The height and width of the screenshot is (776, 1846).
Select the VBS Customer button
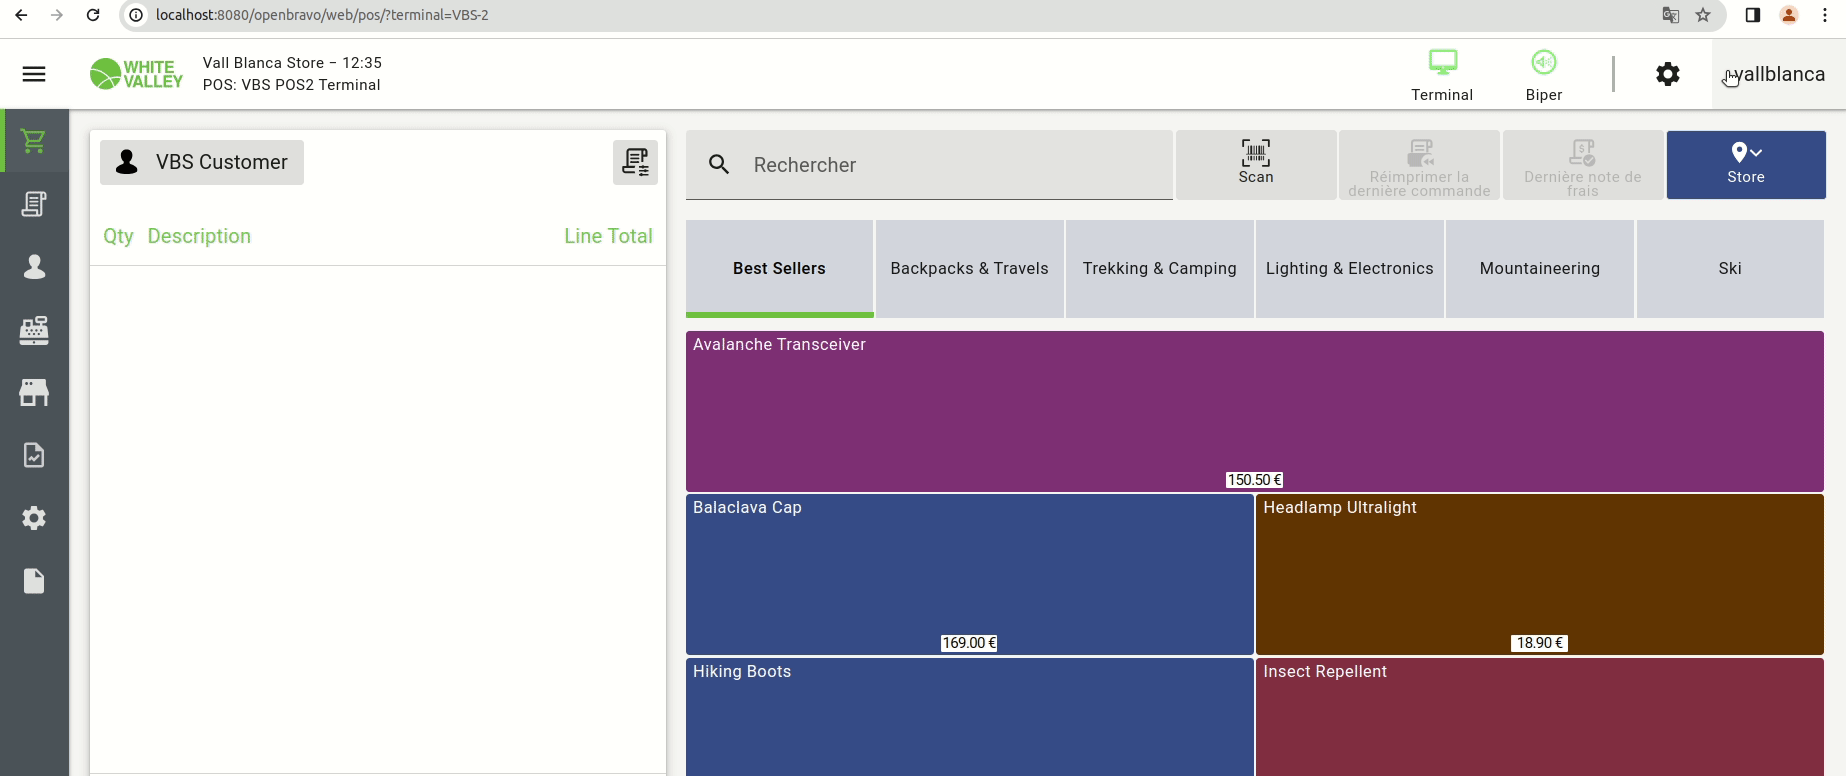click(202, 162)
